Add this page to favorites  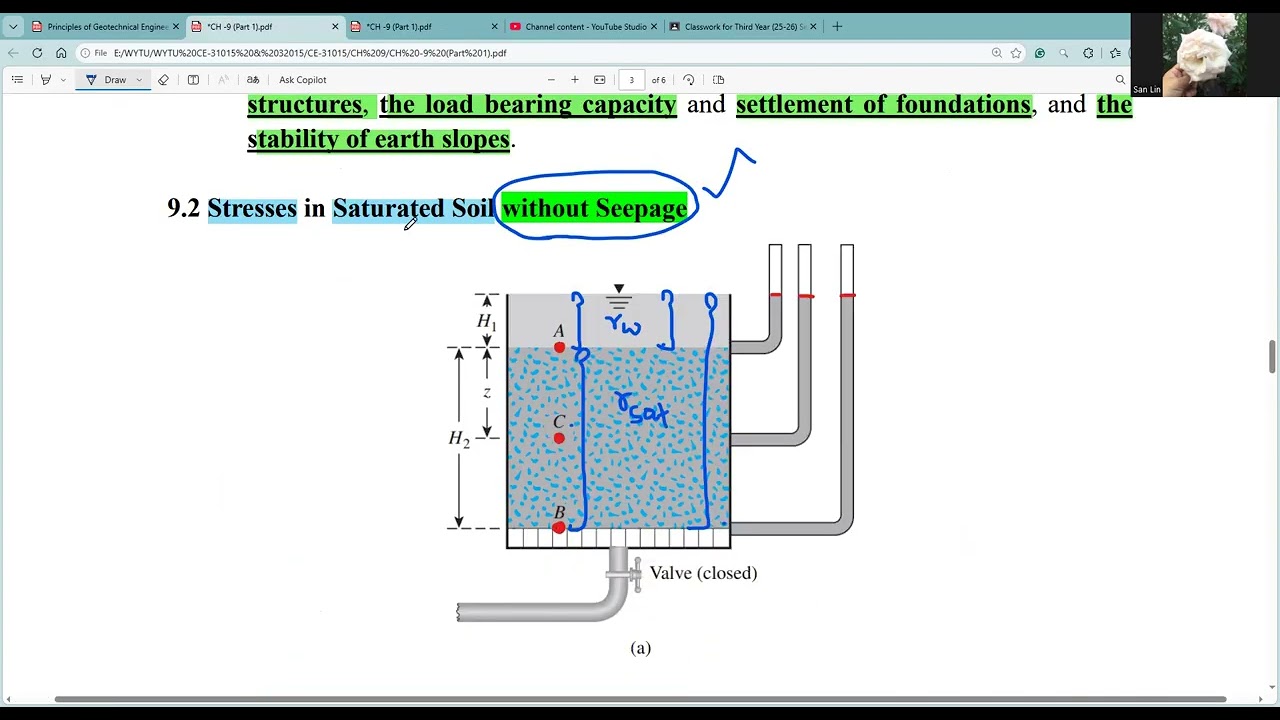pyautogui.click(x=1016, y=53)
